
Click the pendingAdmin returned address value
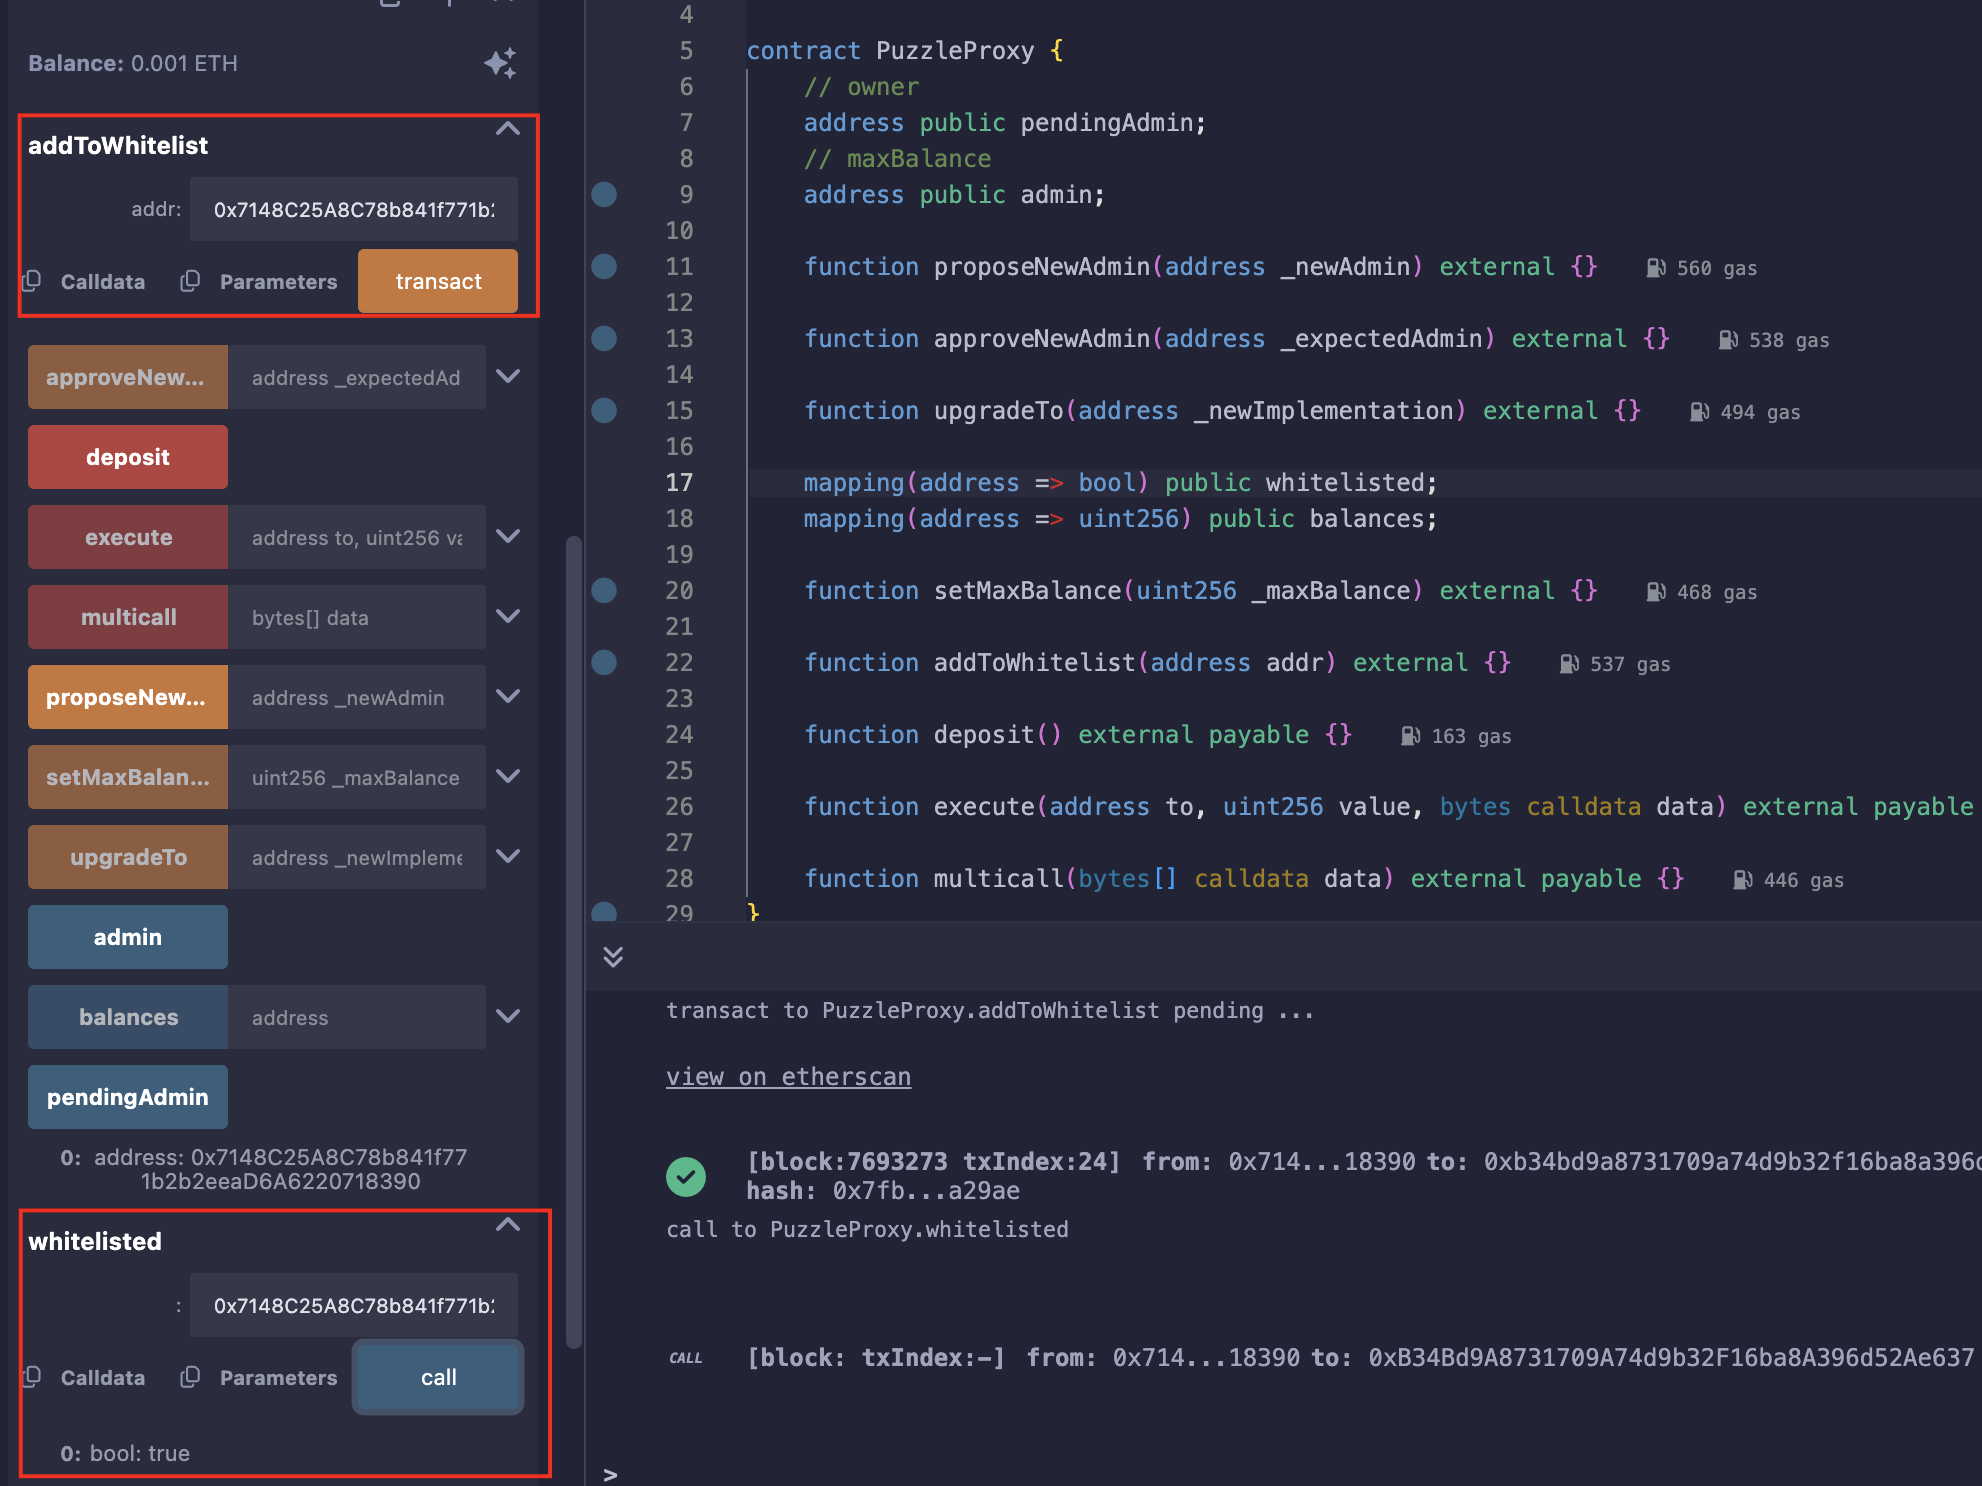click(280, 1169)
